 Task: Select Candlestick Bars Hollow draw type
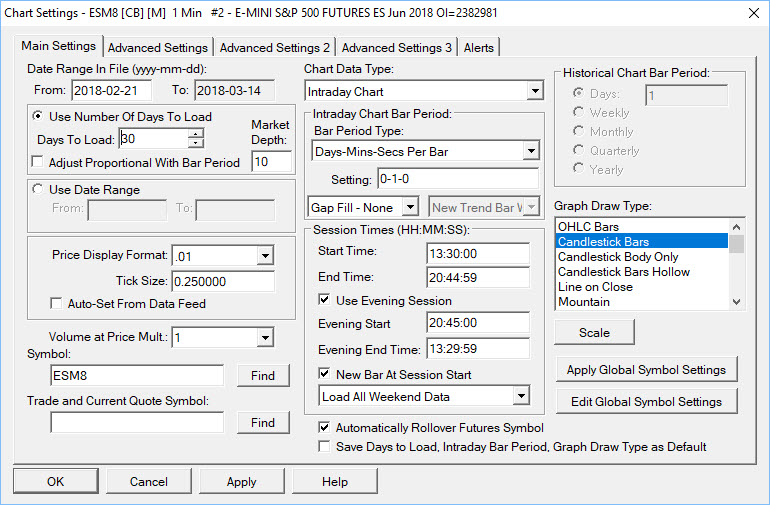[x=642, y=272]
